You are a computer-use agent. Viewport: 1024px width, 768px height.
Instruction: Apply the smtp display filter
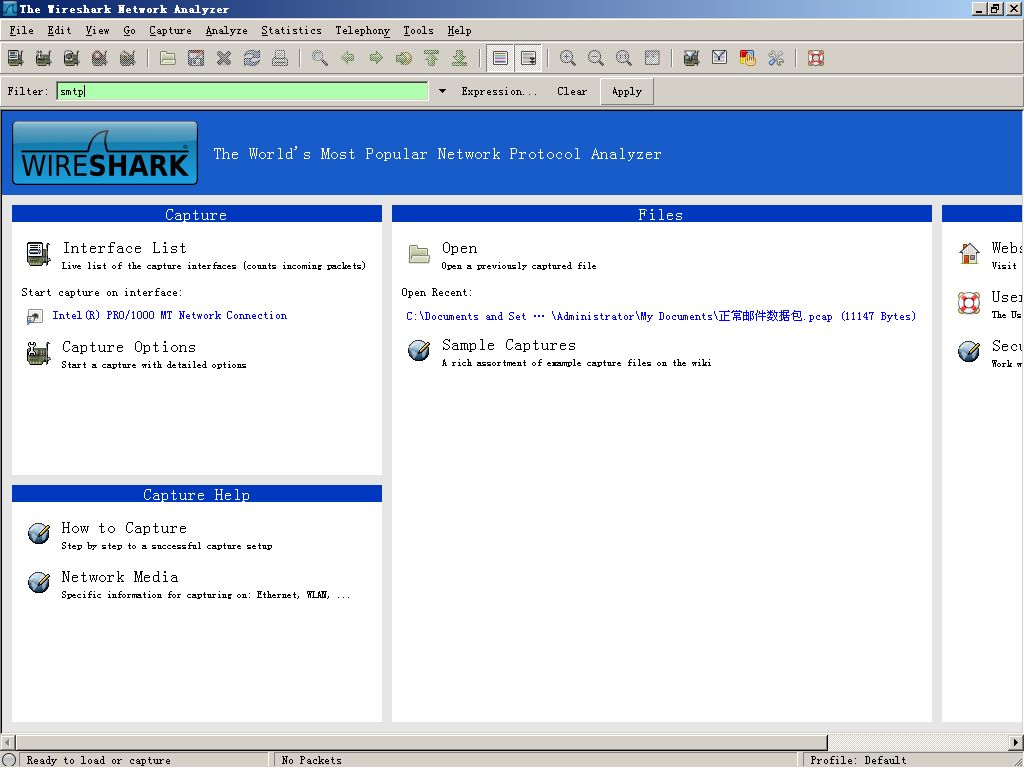tap(627, 91)
